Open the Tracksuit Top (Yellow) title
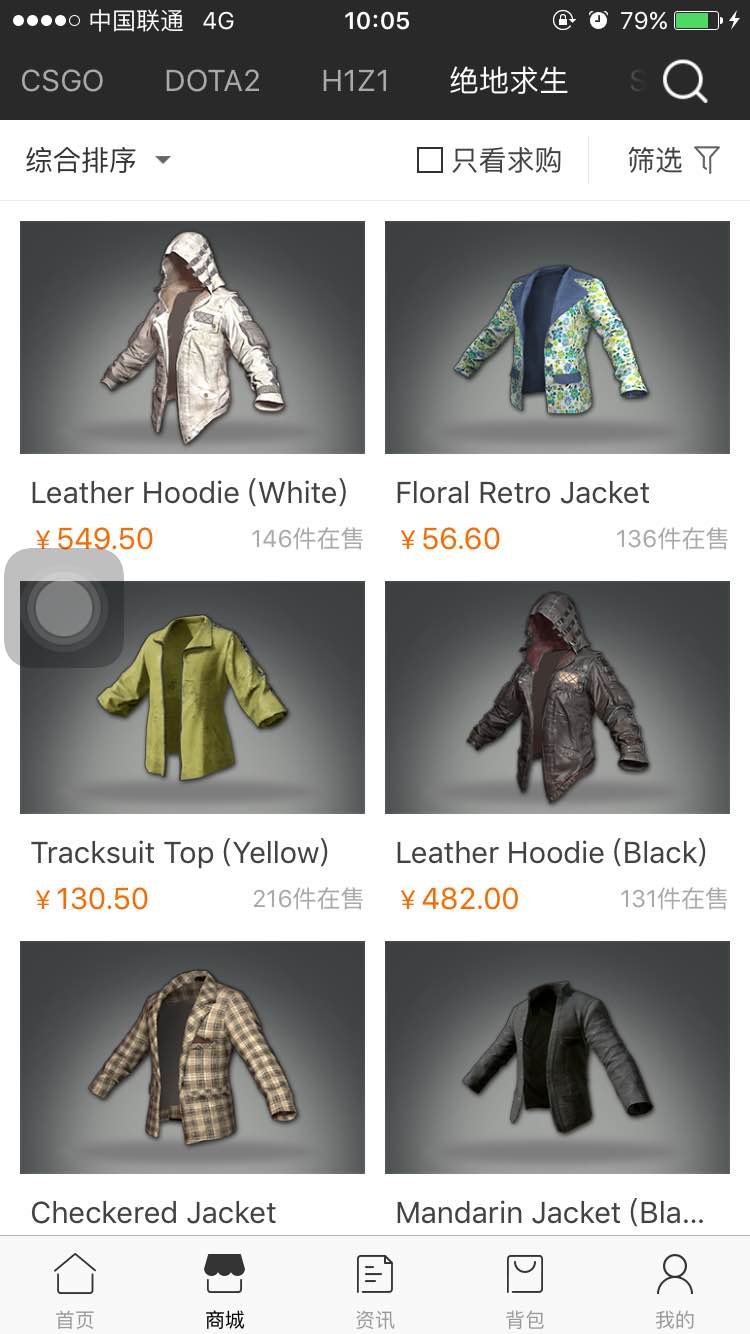Viewport: 750px width, 1334px height. pyautogui.click(x=180, y=853)
